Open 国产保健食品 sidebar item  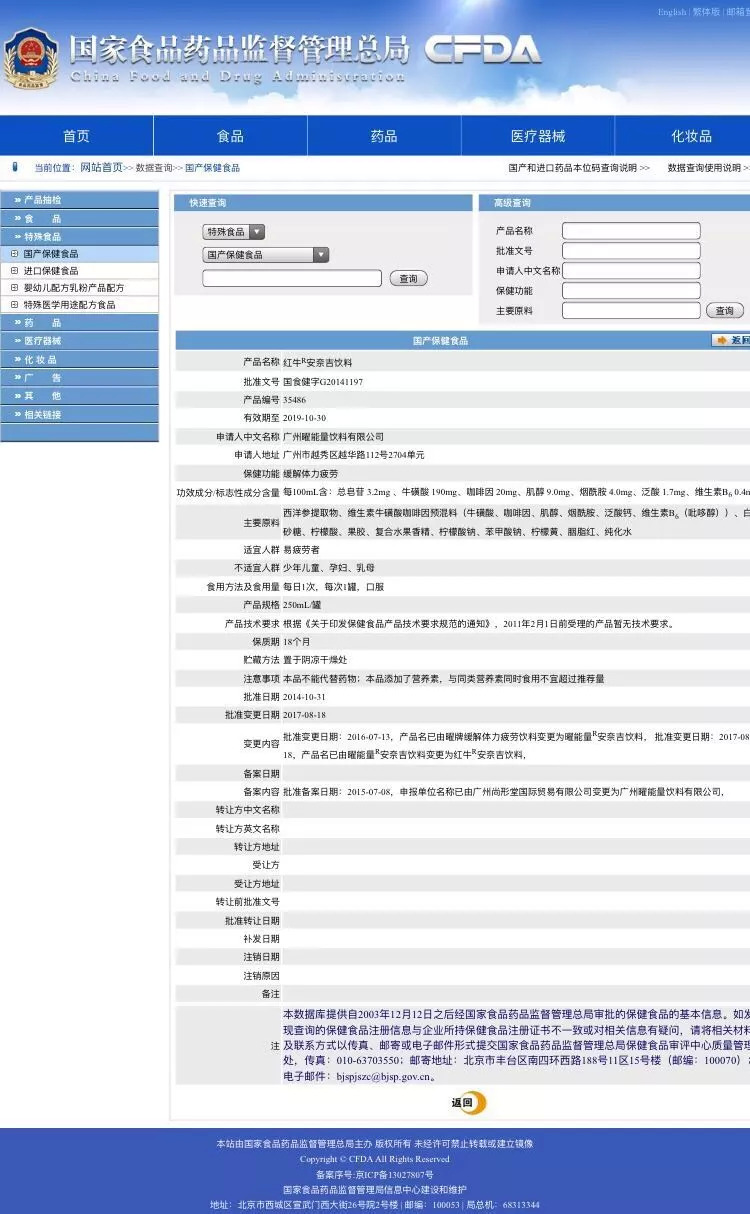pos(51,254)
